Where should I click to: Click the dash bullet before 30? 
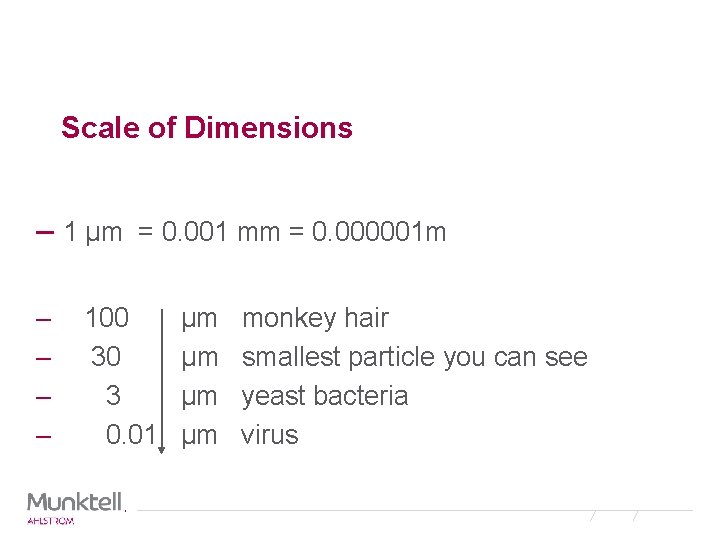(x=43, y=358)
